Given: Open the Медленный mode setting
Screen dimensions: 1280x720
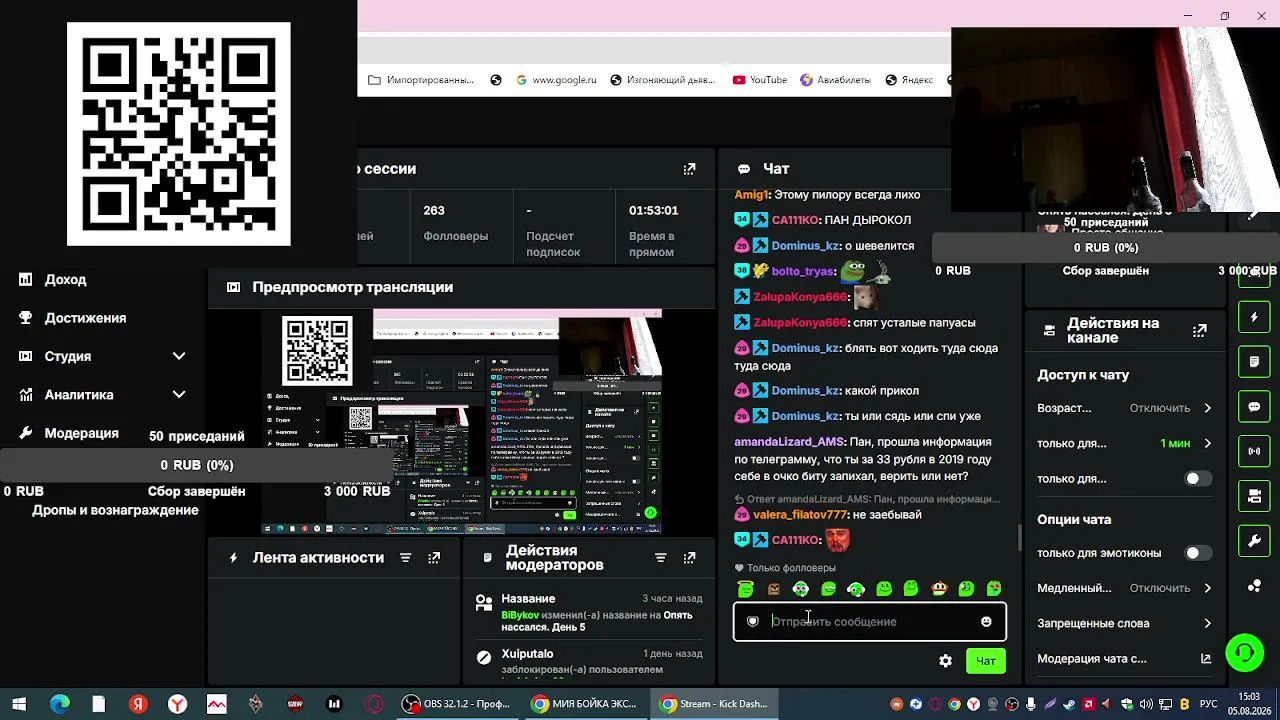Looking at the screenshot, I should pyautogui.click(x=1124, y=588).
